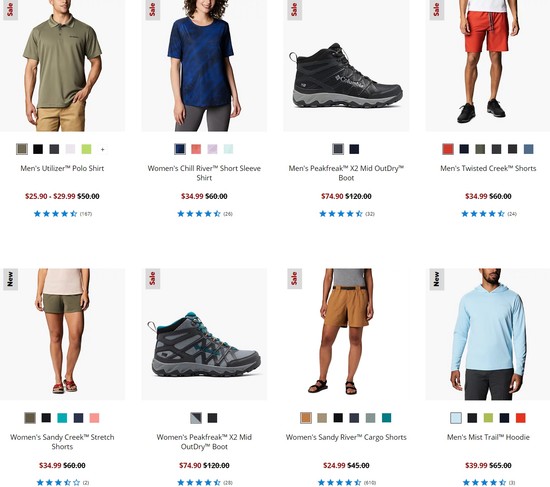Open Women's Sandy Creek Stretch Shorts link
Image resolution: width=550 pixels, height=487 pixels.
(x=62, y=442)
